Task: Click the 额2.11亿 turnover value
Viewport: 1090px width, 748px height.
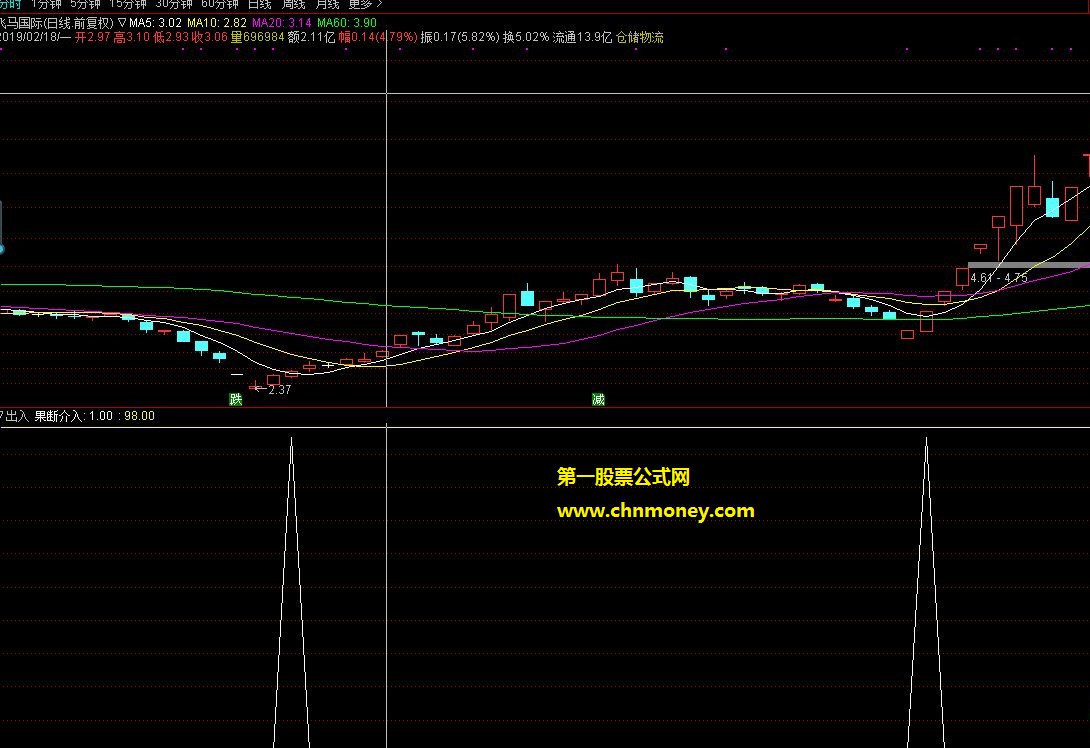Action: (x=311, y=37)
